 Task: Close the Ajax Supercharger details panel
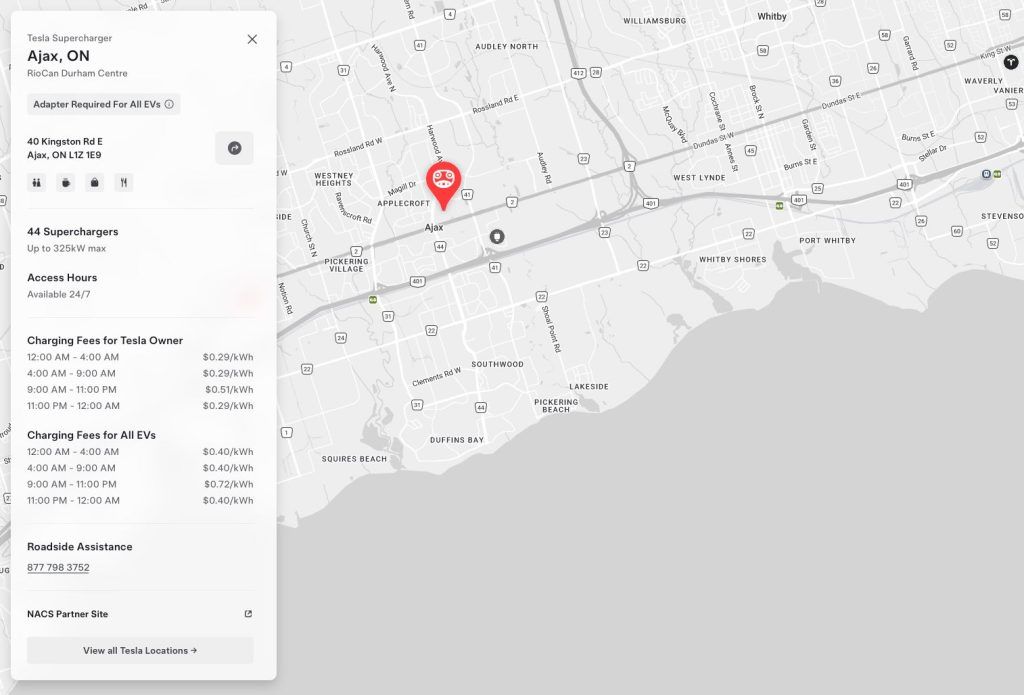click(252, 39)
